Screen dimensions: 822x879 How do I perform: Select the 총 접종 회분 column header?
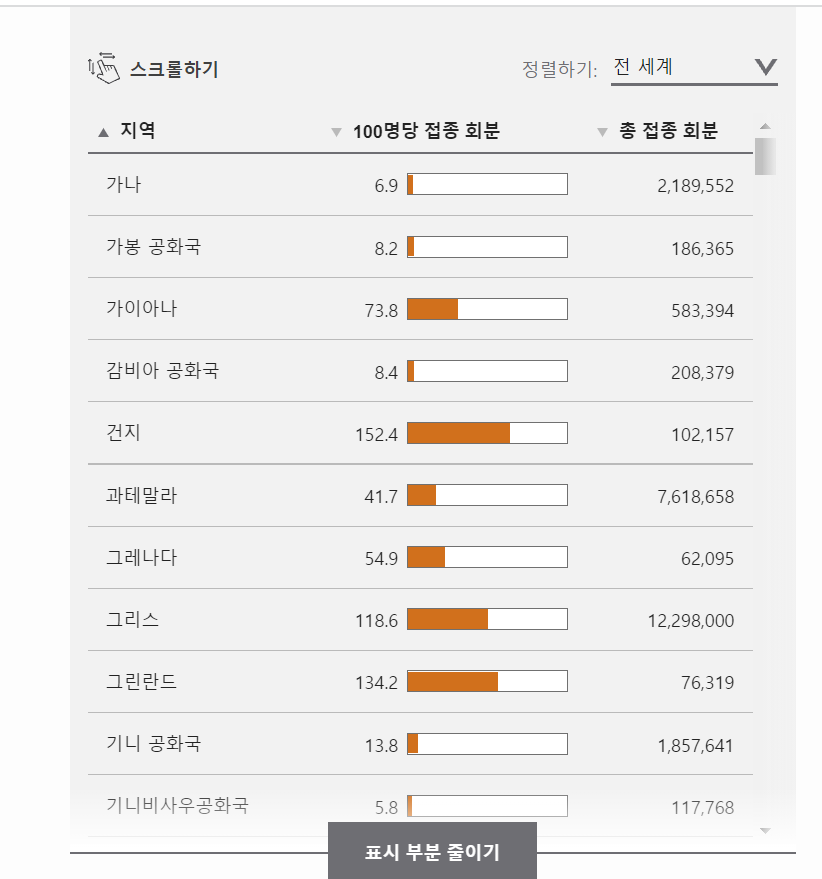tap(668, 131)
